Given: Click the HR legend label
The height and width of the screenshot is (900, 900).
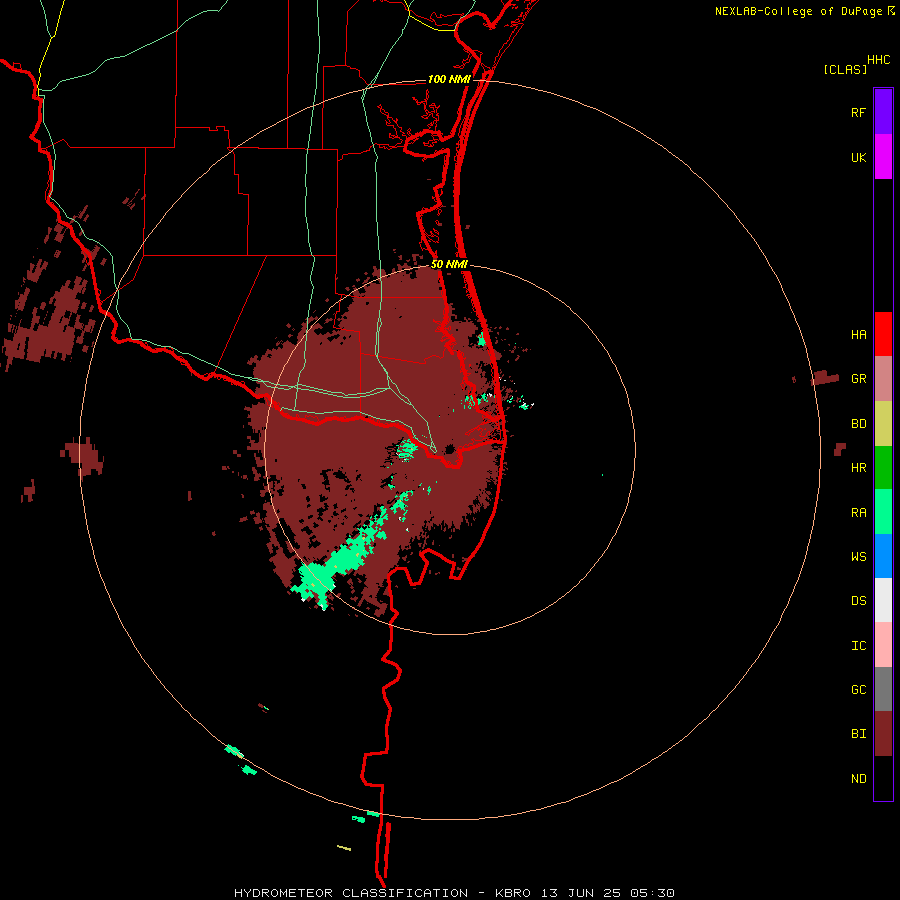Looking at the screenshot, I should tap(859, 468).
